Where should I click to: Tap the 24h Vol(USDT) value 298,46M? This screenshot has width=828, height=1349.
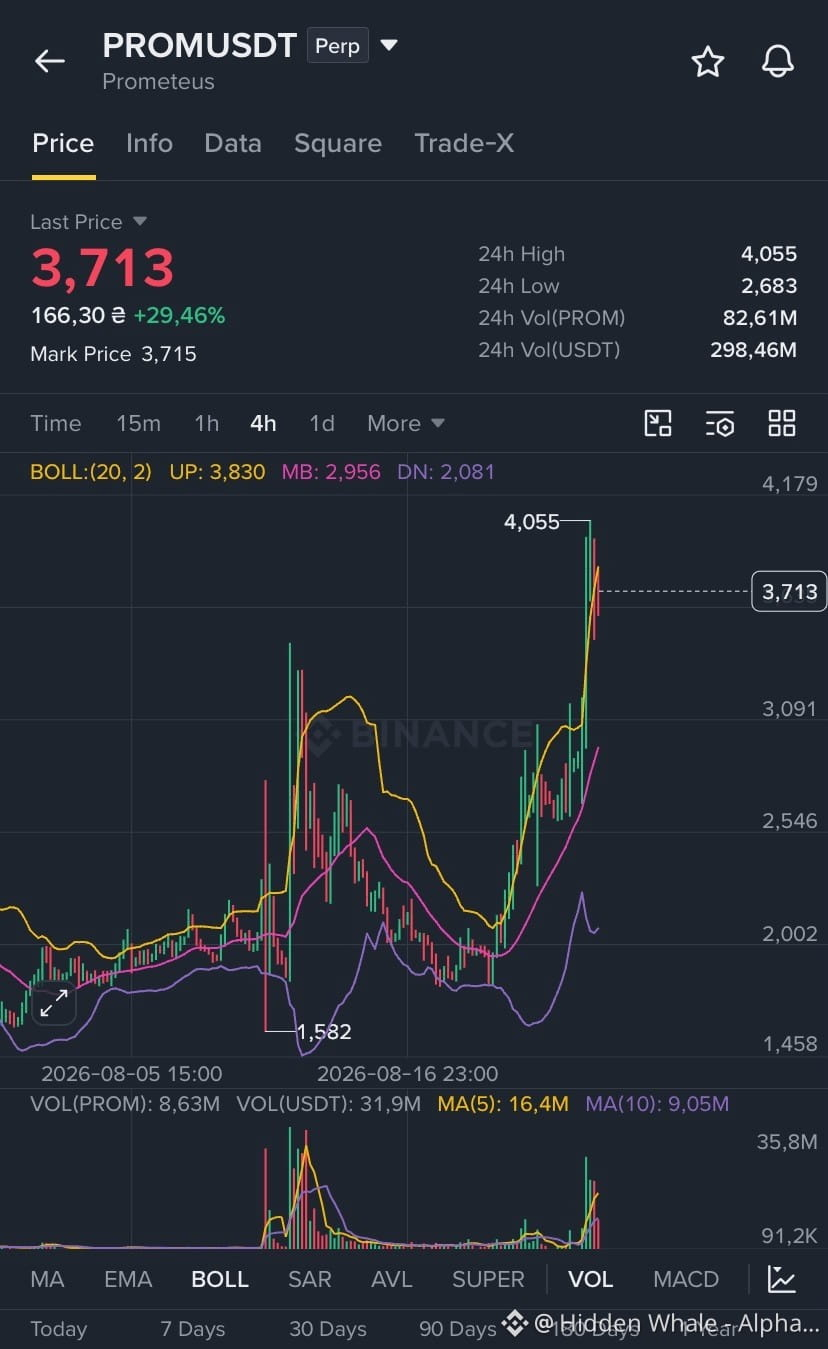click(755, 350)
